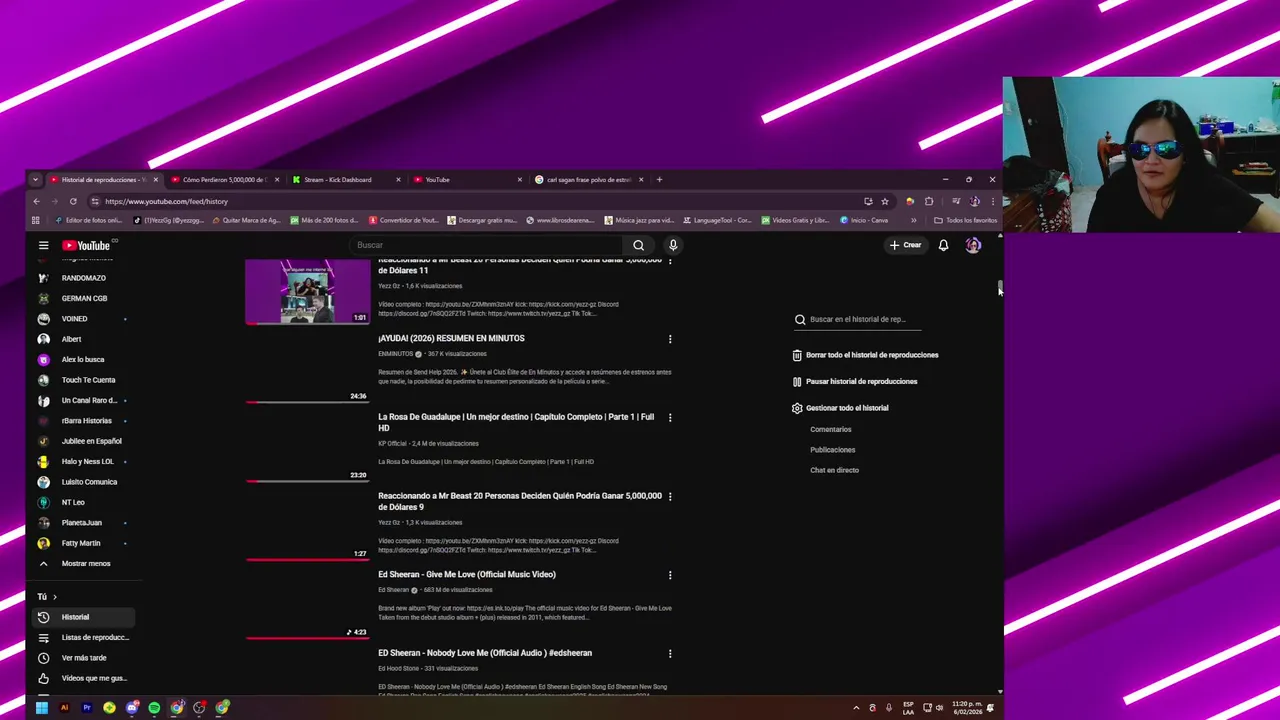Open Publicaciones history link
The image size is (1280, 720).
pyautogui.click(x=832, y=450)
